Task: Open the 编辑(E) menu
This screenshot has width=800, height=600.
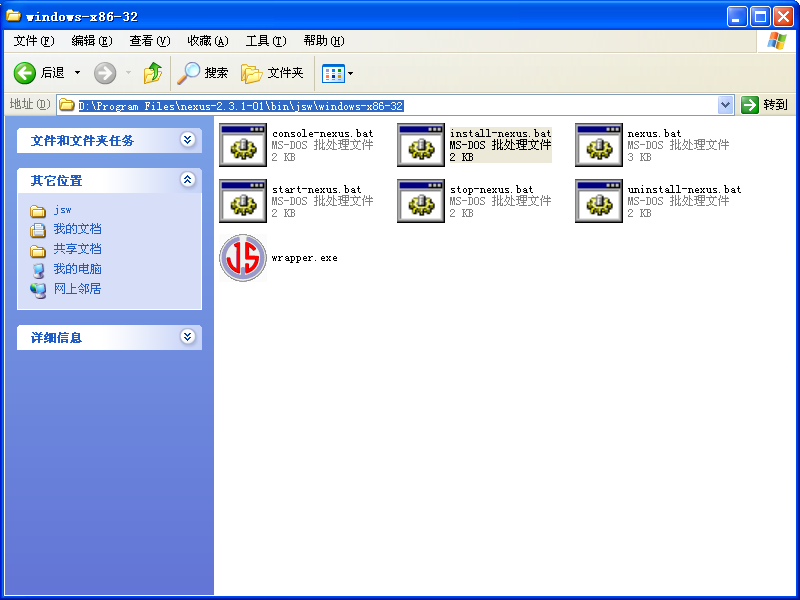Action: 92,41
